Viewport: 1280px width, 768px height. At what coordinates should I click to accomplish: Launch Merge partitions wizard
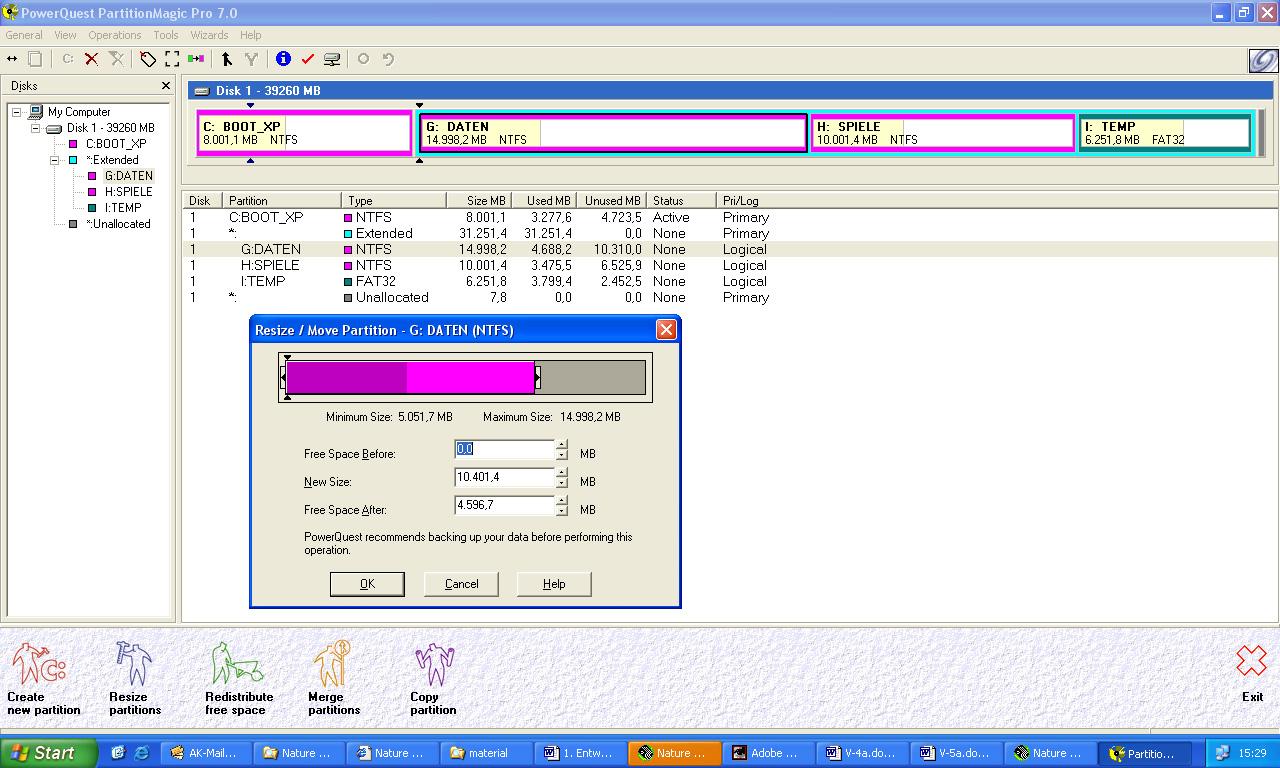pos(333,678)
